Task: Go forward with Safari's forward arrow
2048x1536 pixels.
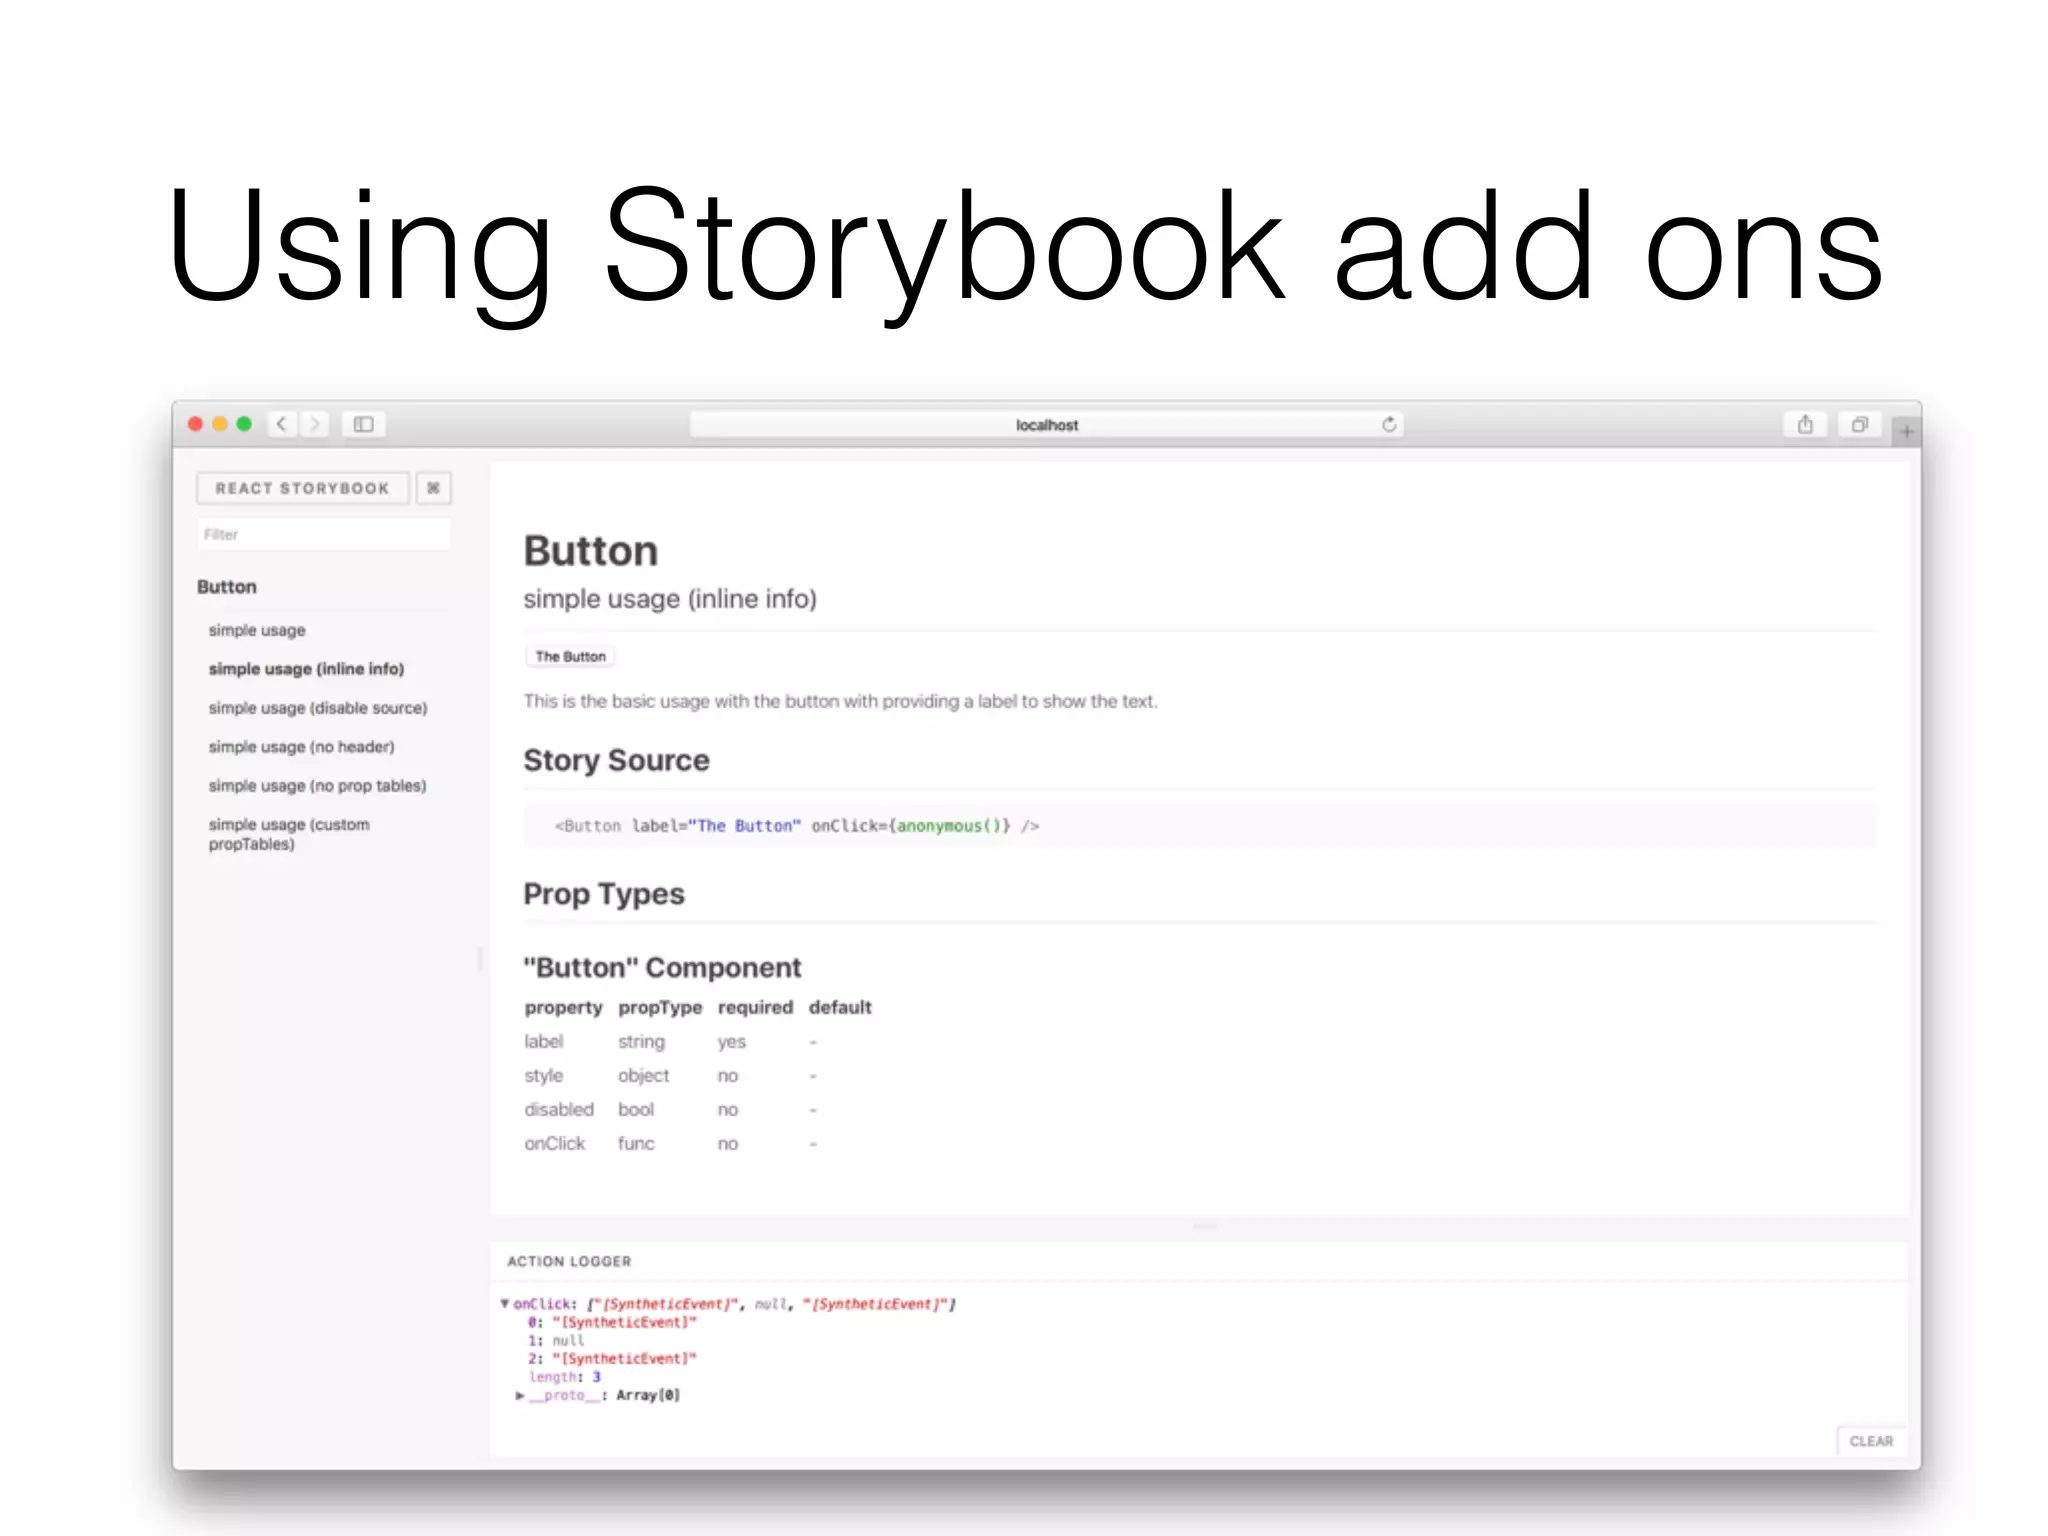Action: tap(314, 424)
